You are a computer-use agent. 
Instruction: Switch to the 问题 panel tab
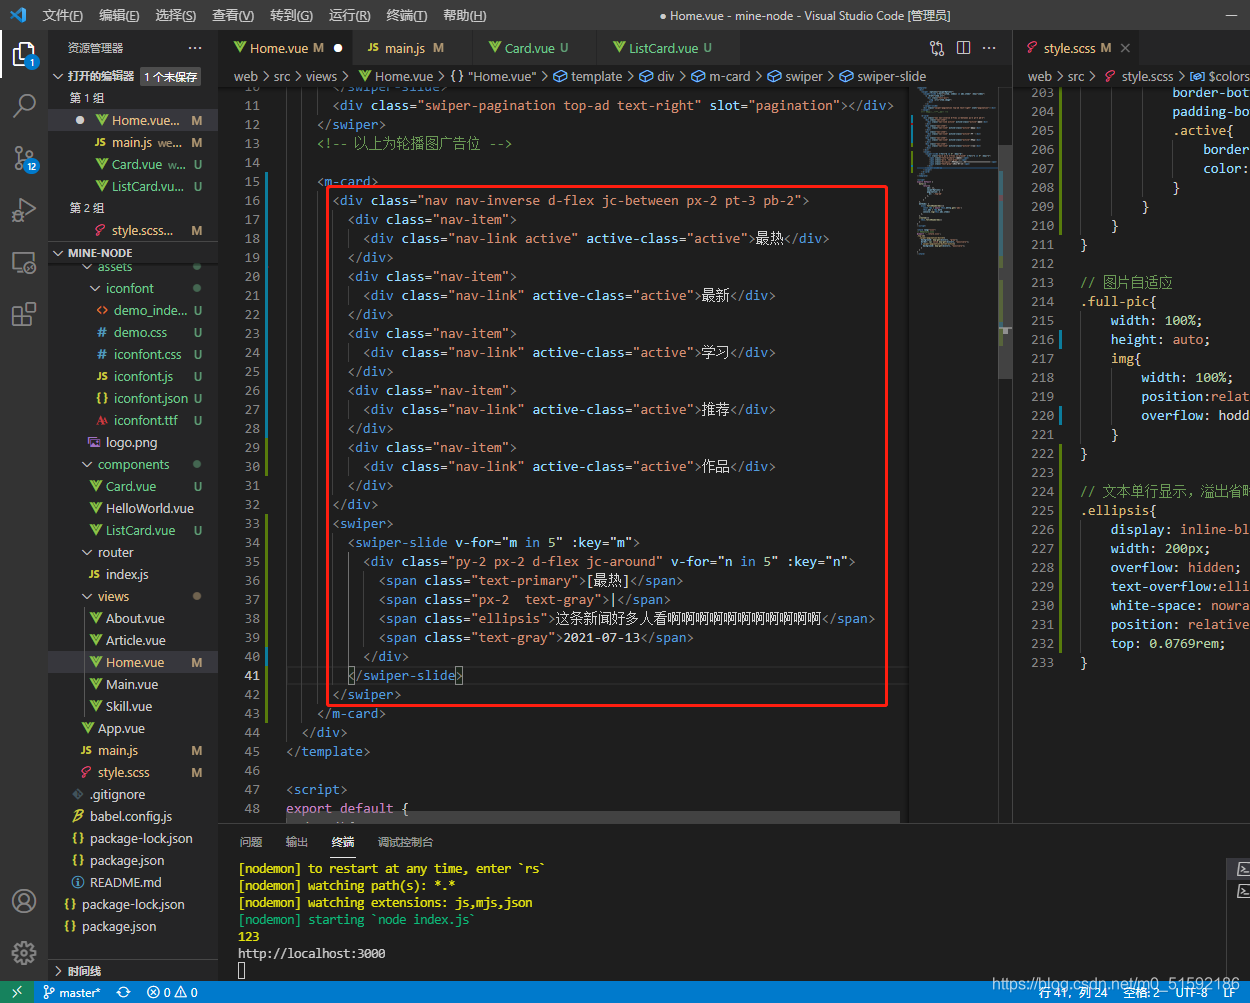251,842
